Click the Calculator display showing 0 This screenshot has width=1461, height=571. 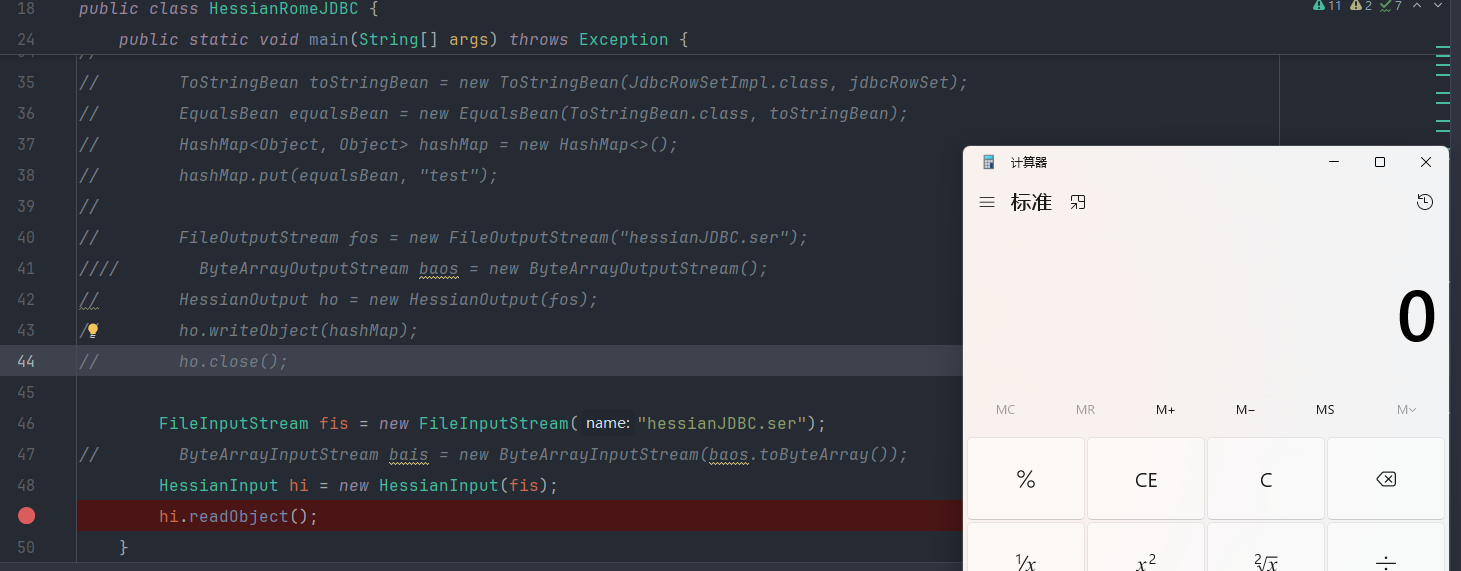tap(1416, 318)
